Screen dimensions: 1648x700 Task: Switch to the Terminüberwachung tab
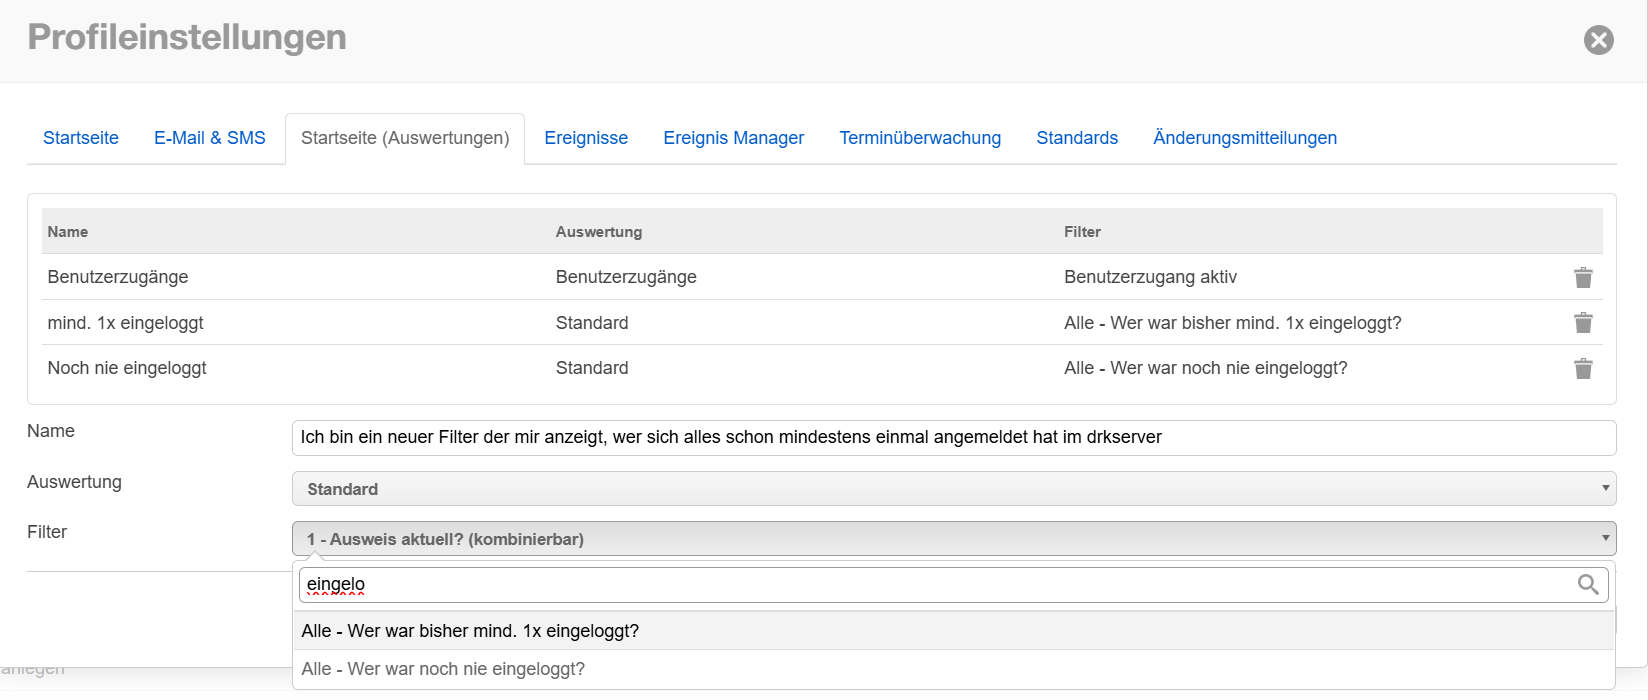tap(920, 138)
